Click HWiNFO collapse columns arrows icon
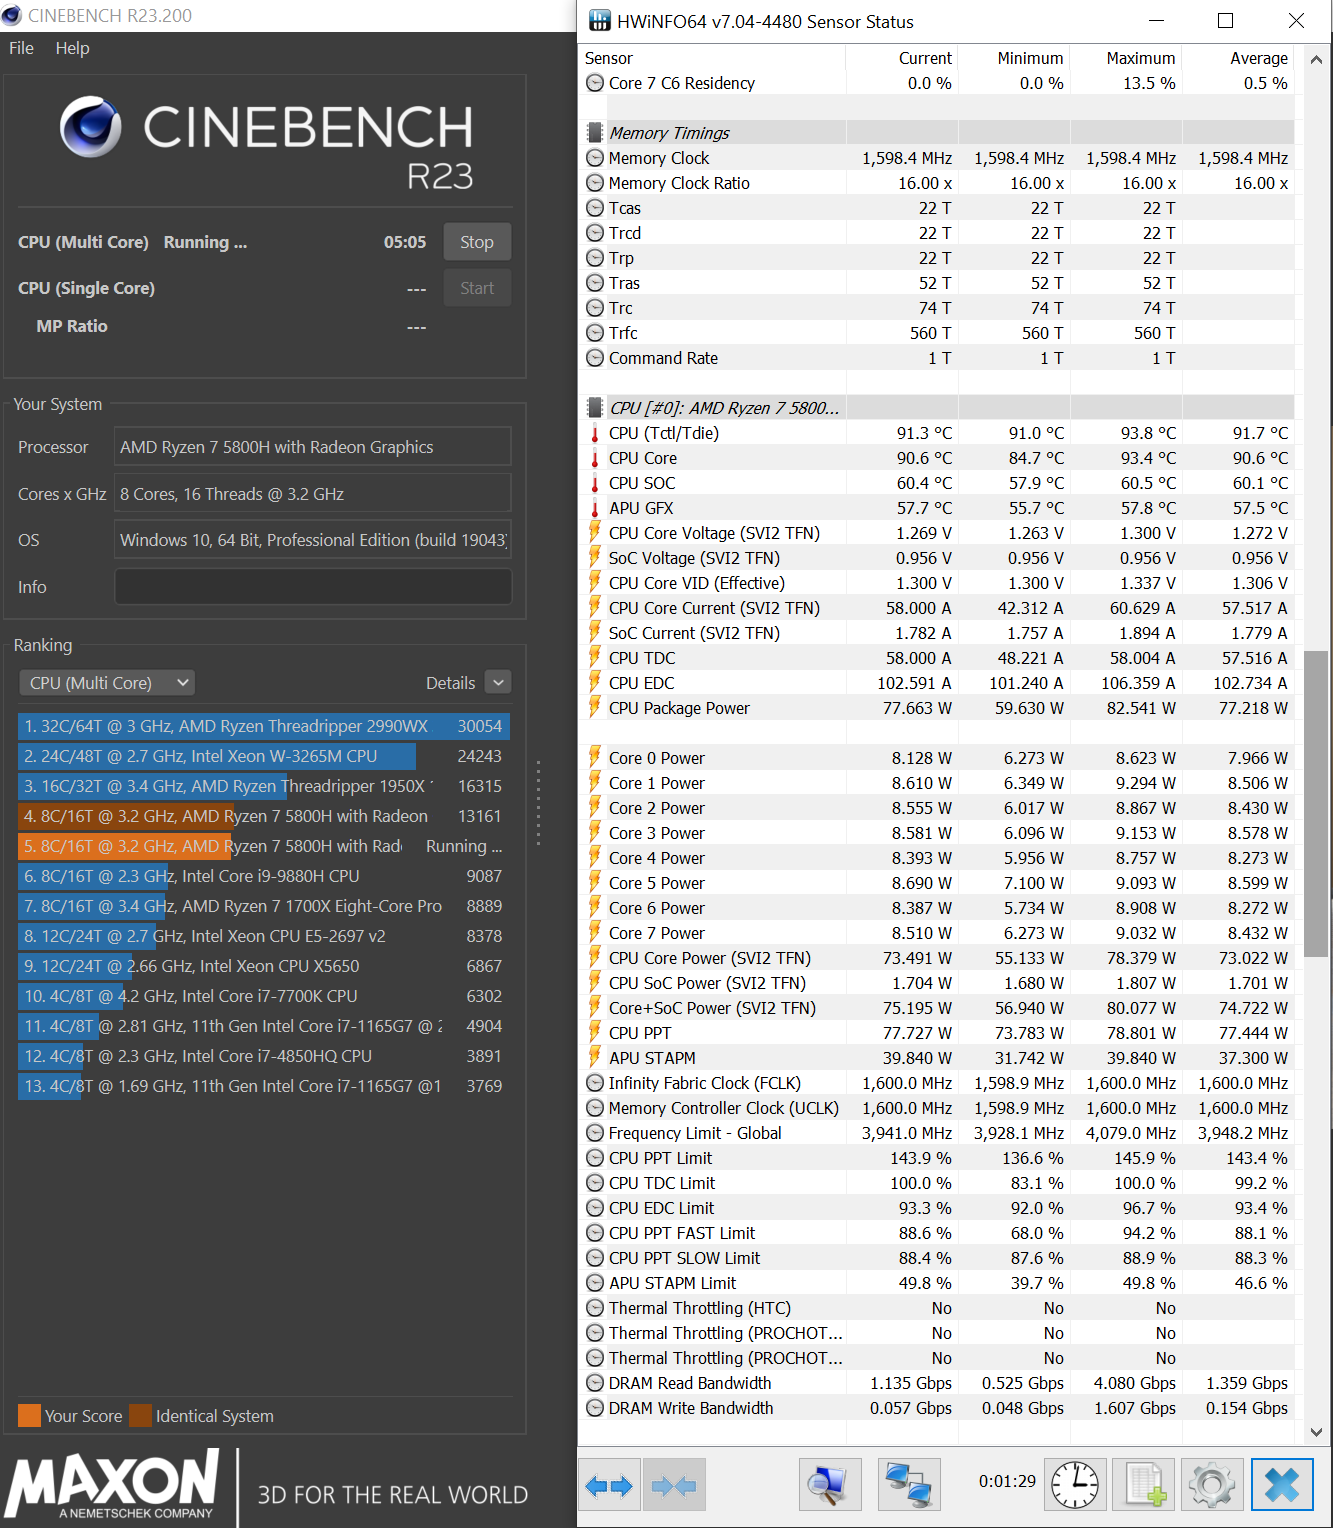The width and height of the screenshot is (1333, 1528). click(674, 1485)
